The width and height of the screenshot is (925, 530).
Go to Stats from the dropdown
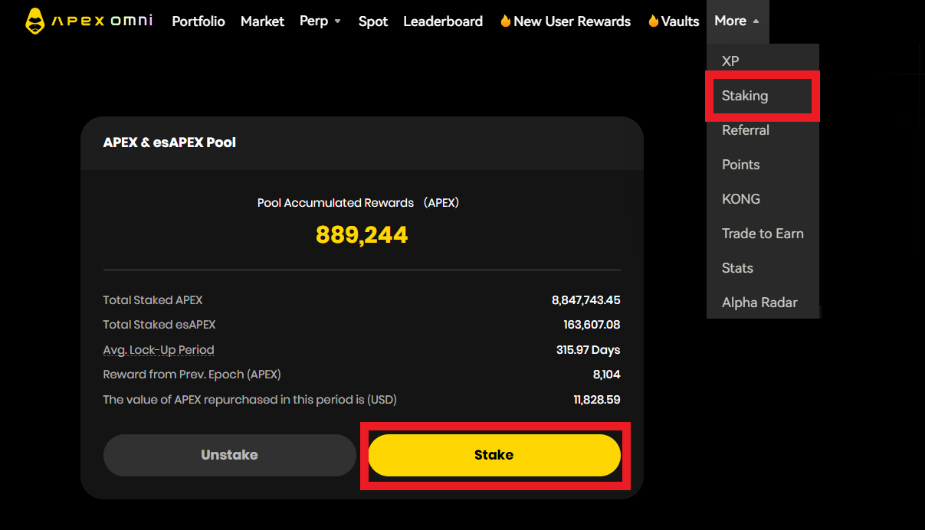tap(738, 268)
